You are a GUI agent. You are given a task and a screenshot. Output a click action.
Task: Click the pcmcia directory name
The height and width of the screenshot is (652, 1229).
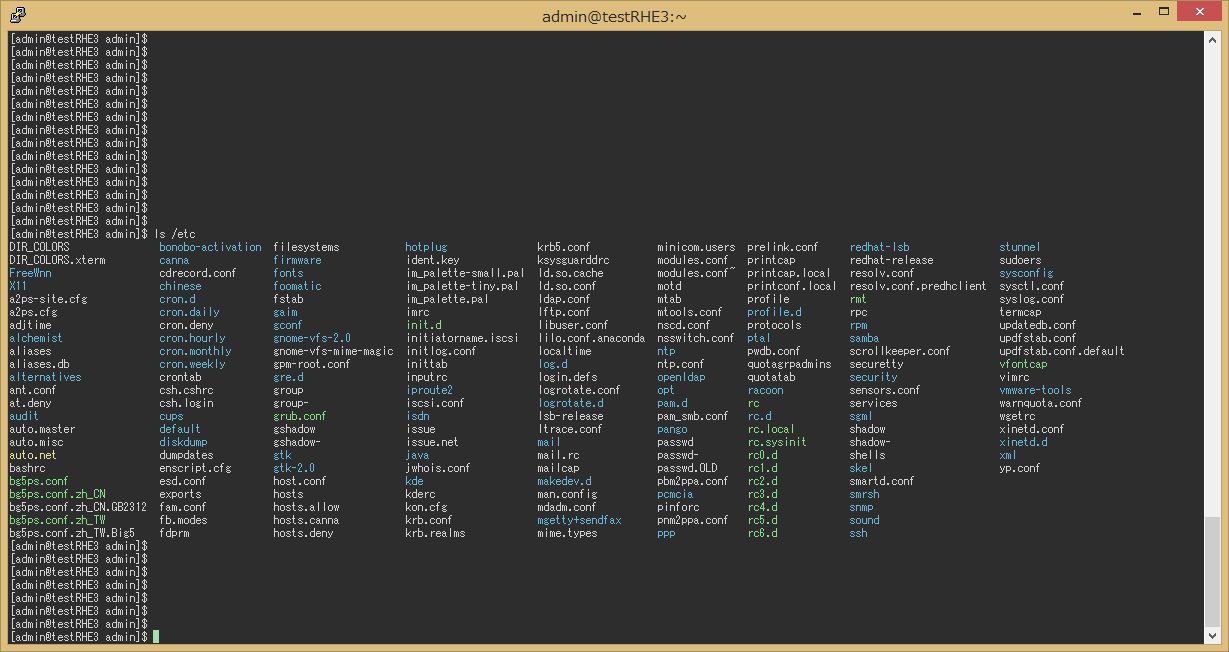pos(675,494)
